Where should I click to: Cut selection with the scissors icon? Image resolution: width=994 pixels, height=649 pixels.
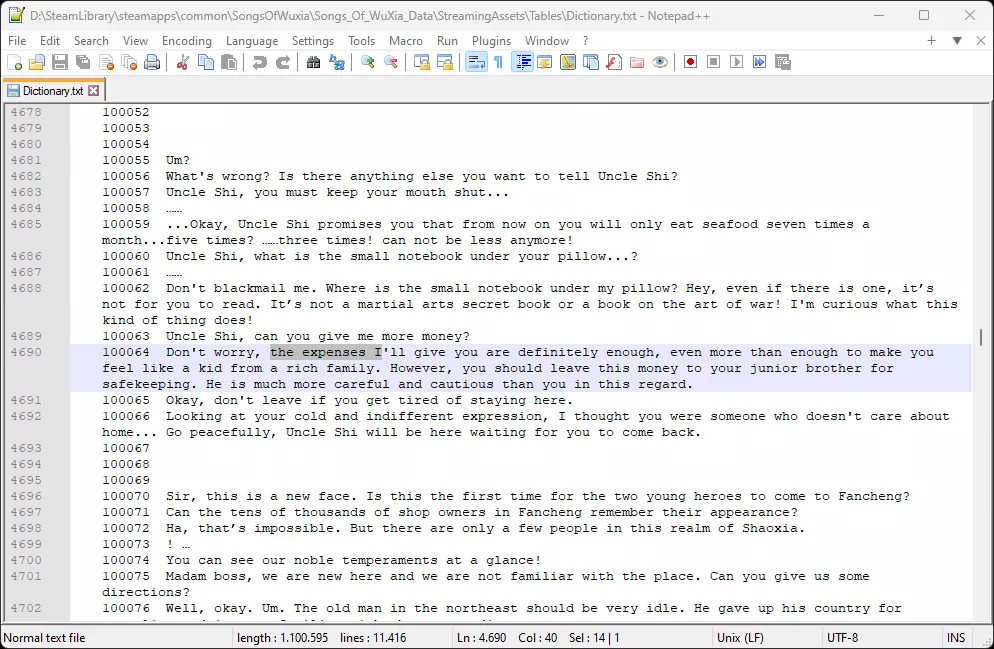point(183,62)
